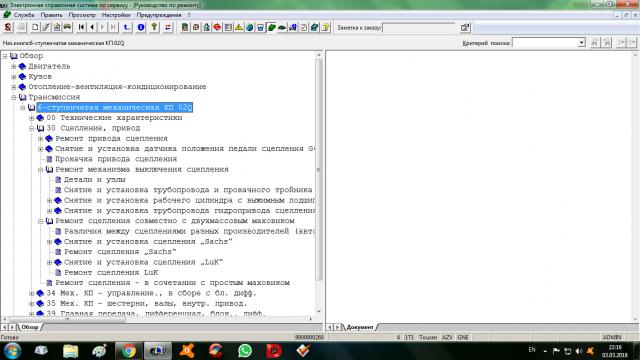Click the globe icon in the toolbar
Image resolution: width=640 pixels, height=360 pixels.
[249, 27]
